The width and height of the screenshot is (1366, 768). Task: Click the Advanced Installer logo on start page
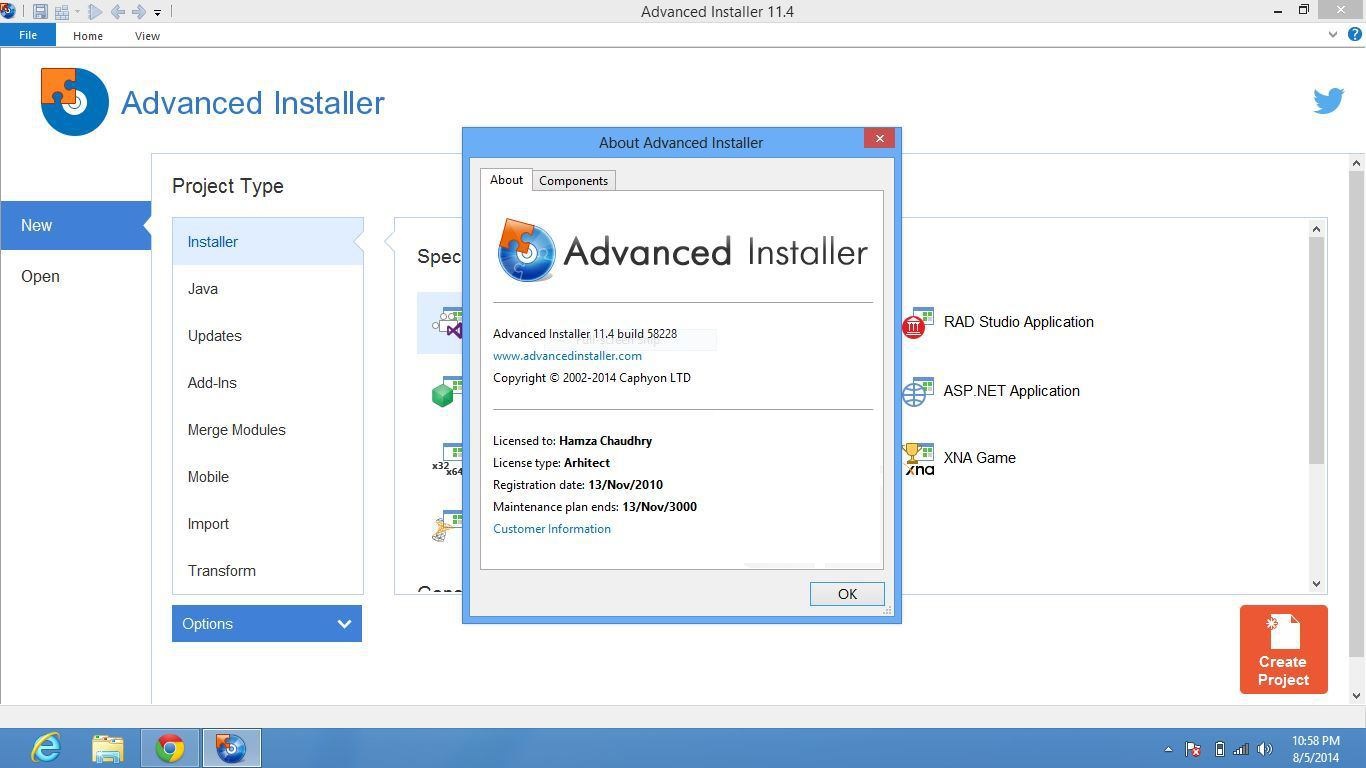pos(212,102)
